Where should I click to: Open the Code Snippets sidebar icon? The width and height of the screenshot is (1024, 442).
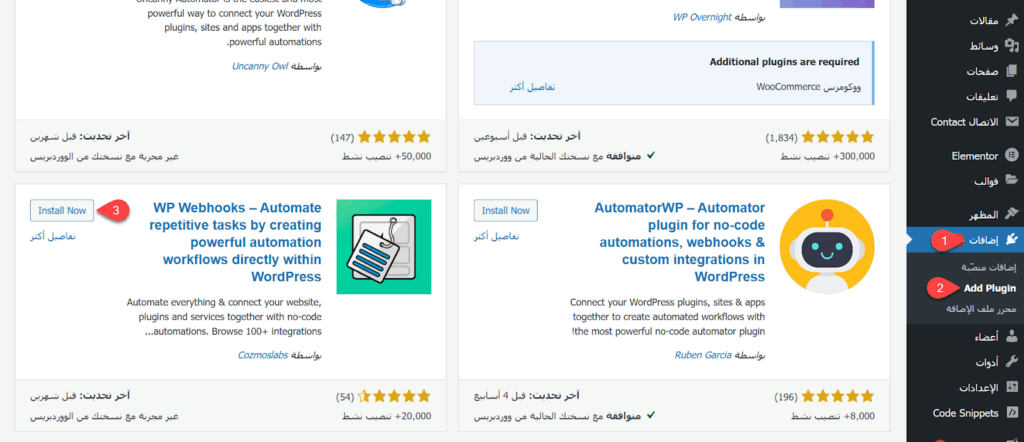pyautogui.click(x=1011, y=413)
